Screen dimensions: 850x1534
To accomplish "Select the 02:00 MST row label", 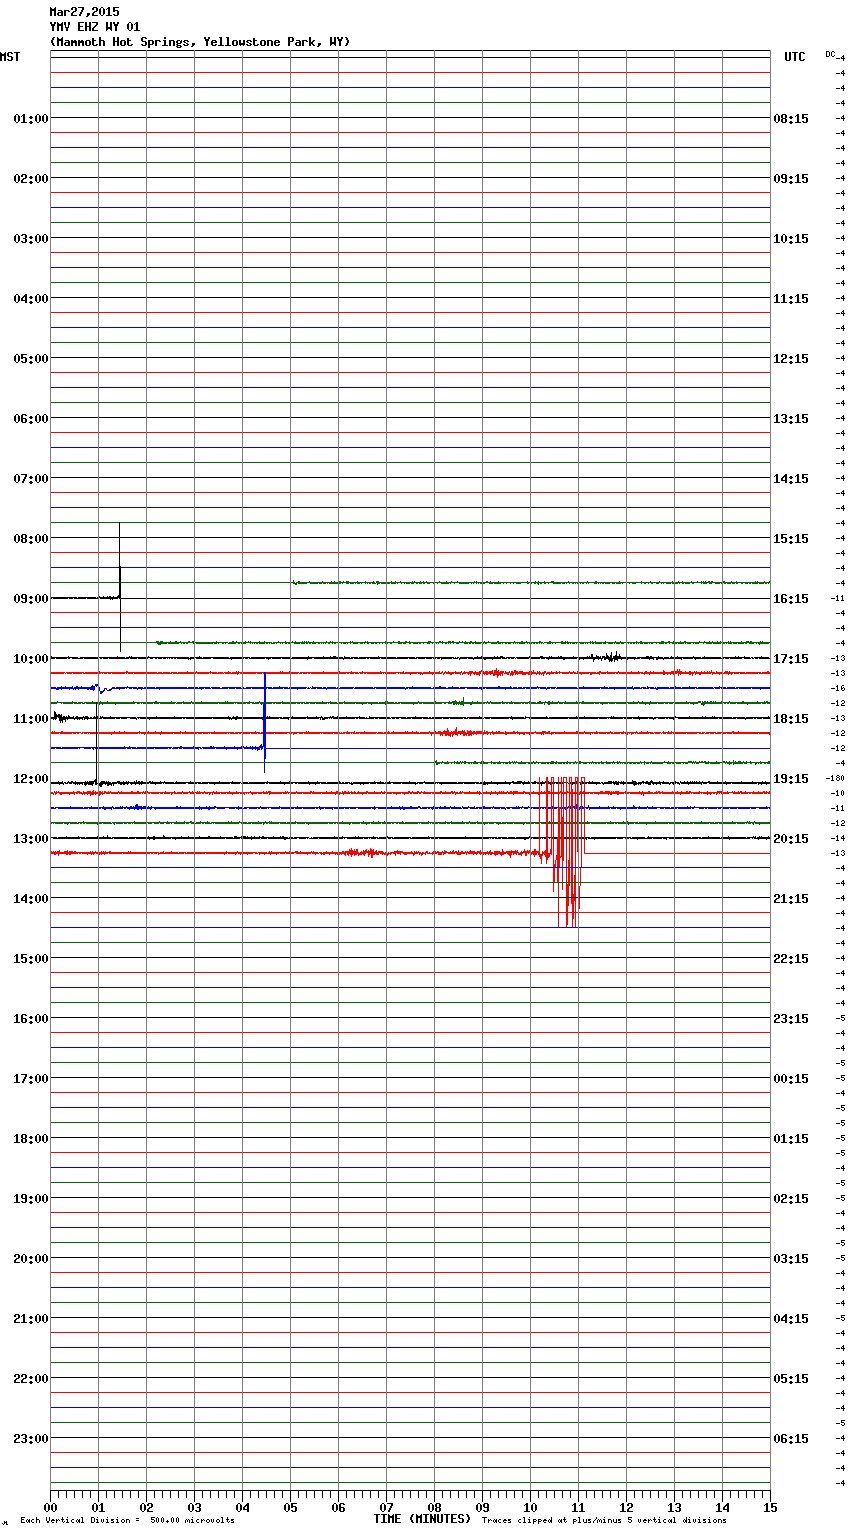I will click(x=31, y=179).
